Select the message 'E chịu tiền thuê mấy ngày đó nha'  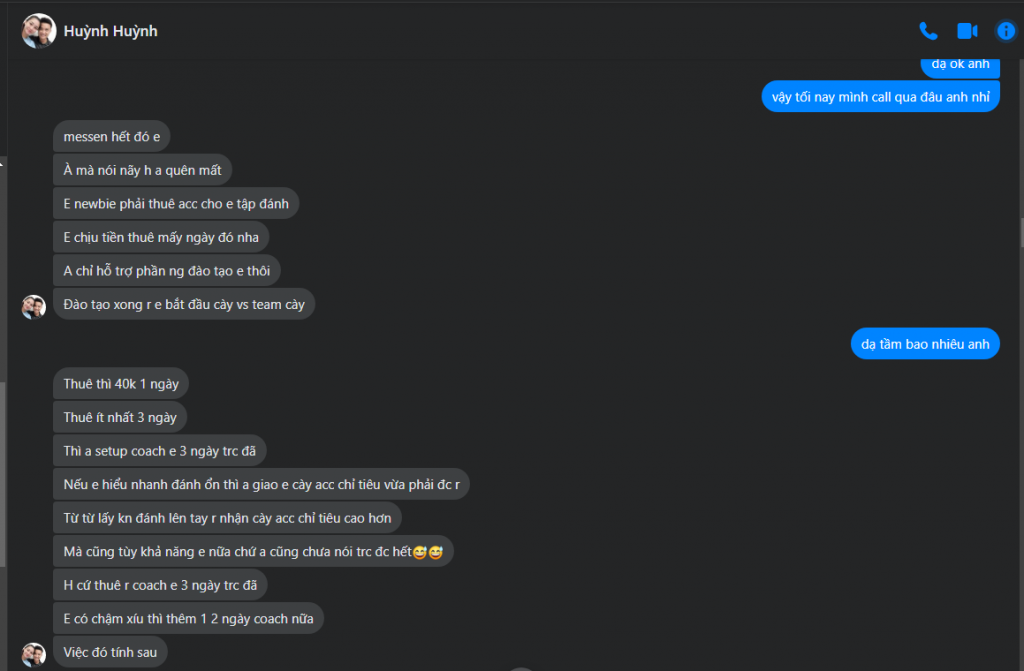161,237
